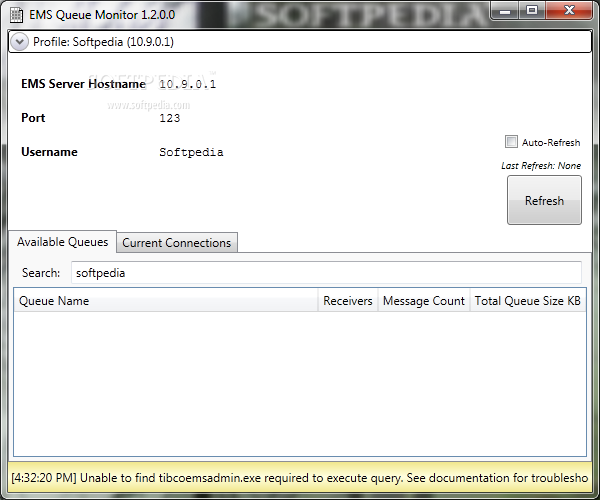The image size is (600, 500).
Task: Close the EMS Queue Monitor window
Action: [x=569, y=11]
